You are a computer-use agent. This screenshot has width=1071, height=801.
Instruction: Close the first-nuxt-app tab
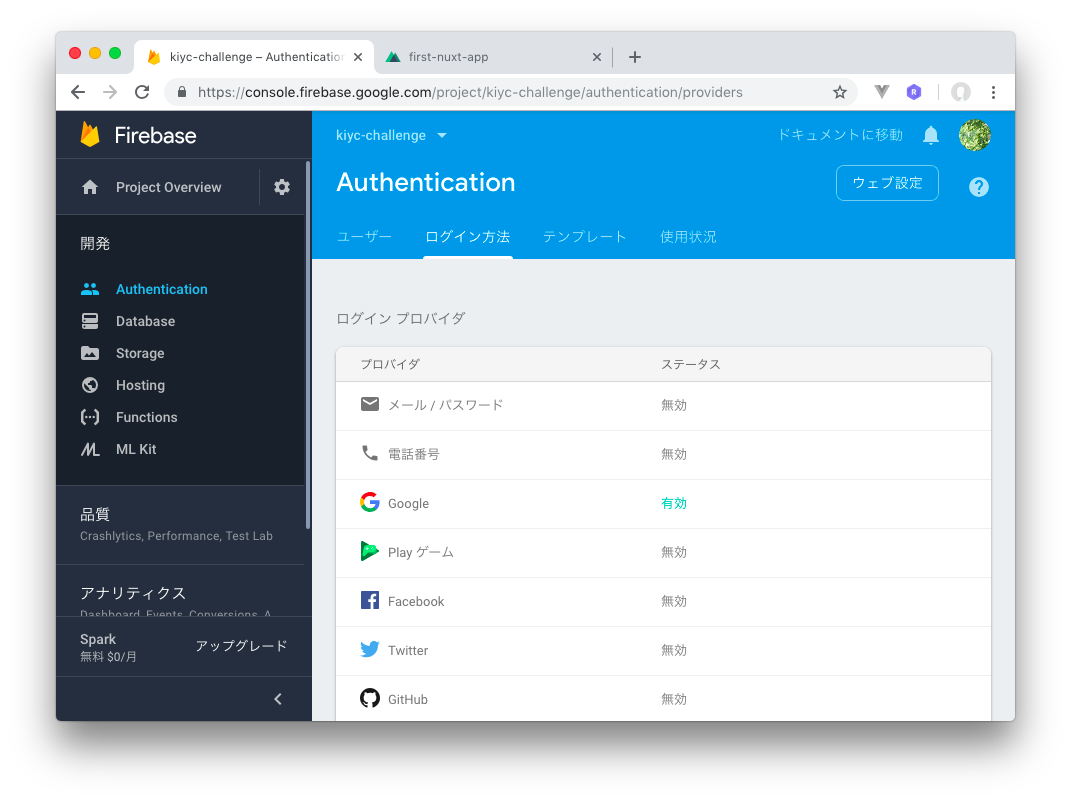click(x=596, y=57)
